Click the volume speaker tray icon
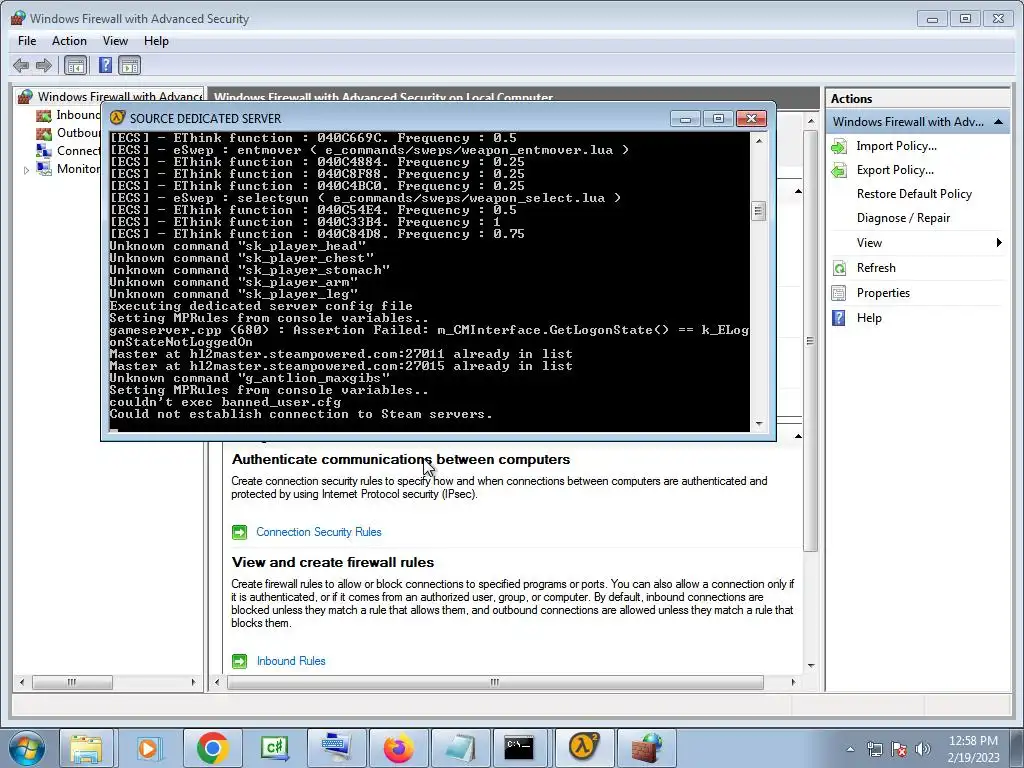 point(922,749)
